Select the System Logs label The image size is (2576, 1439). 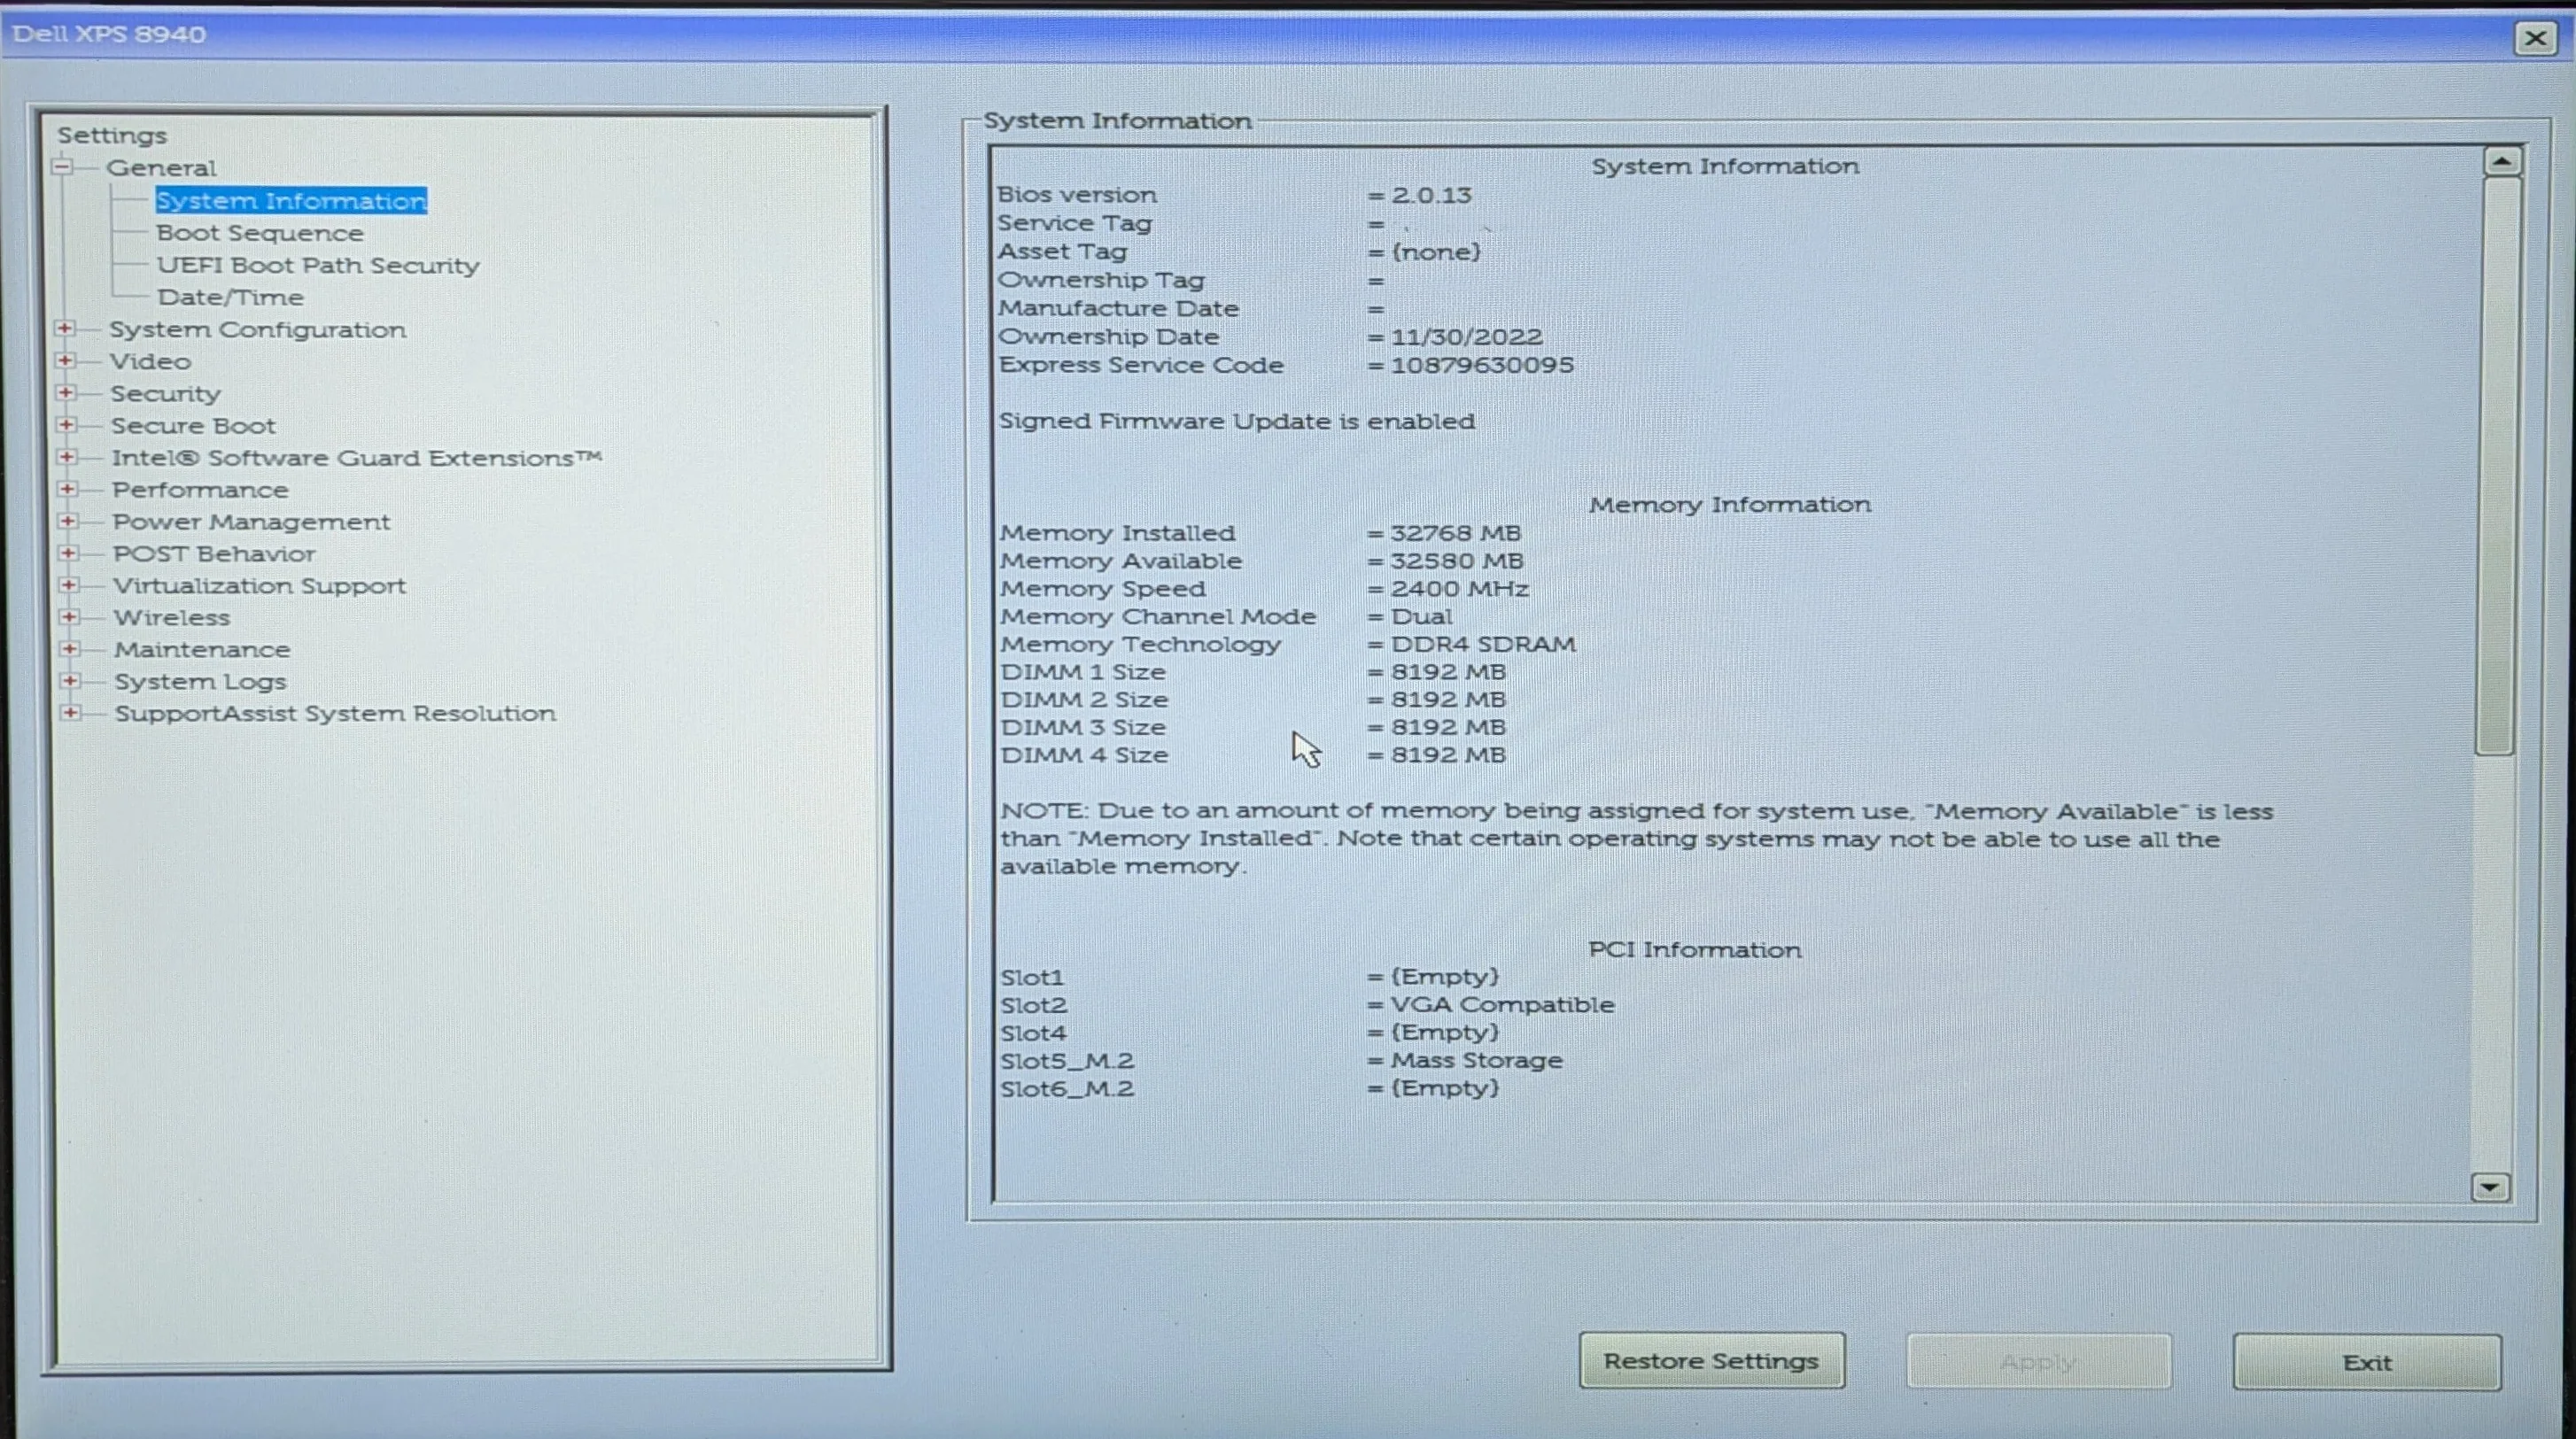200,682
